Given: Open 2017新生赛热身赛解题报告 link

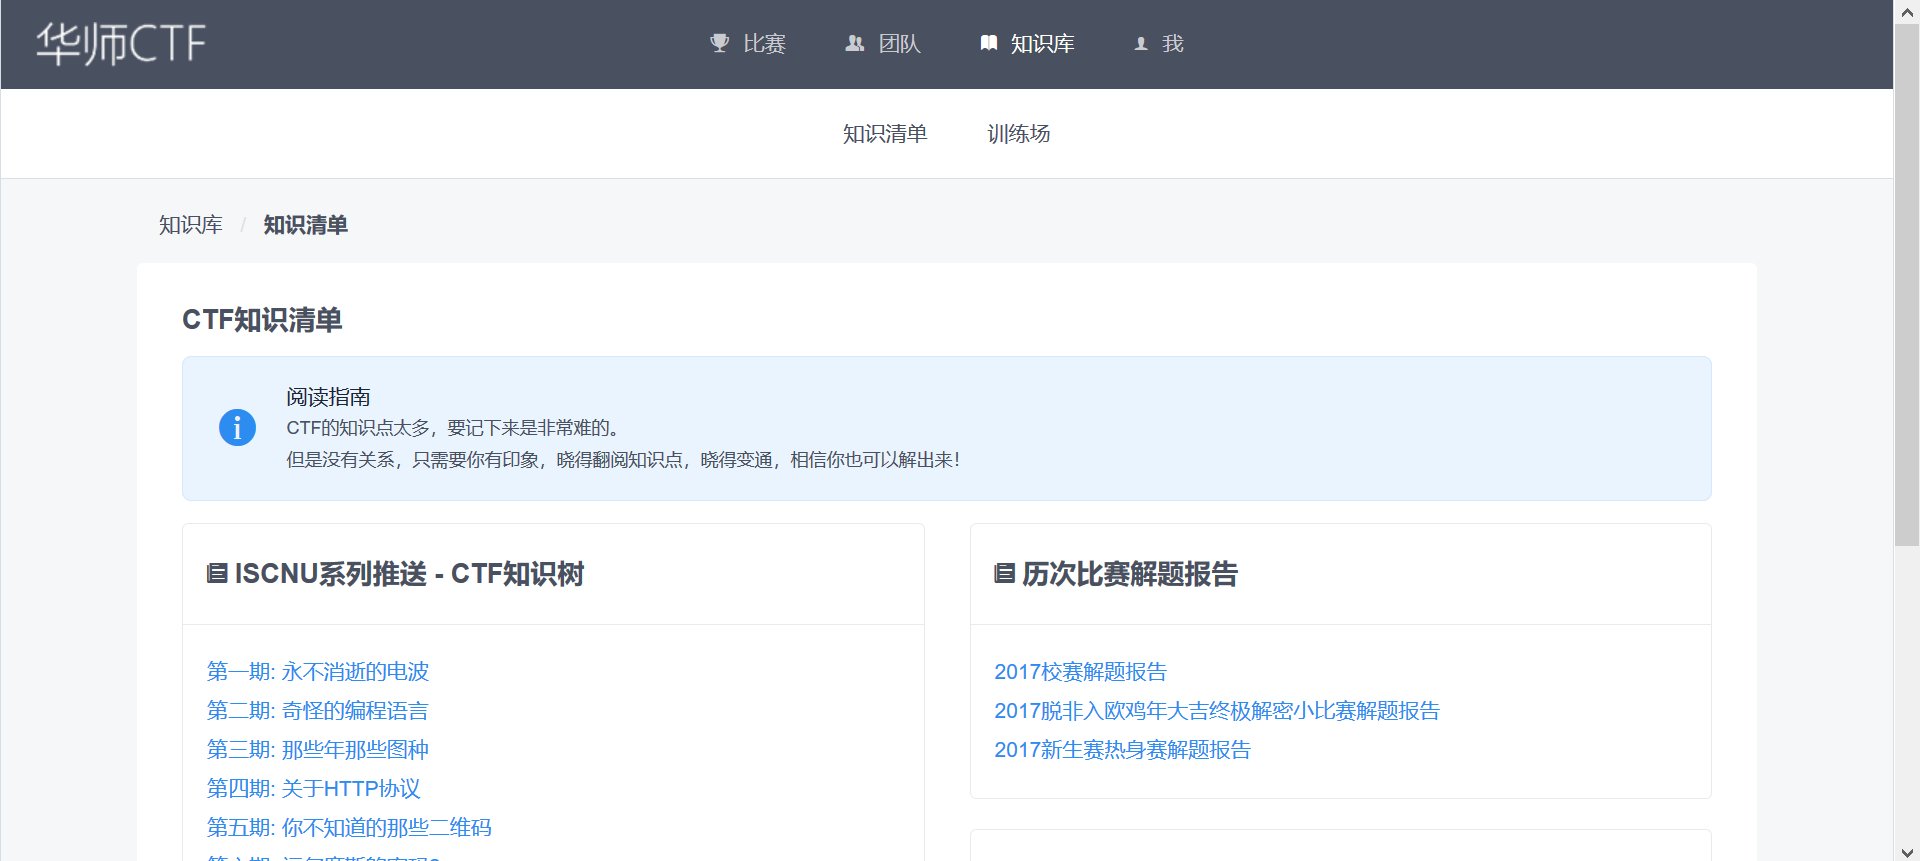Looking at the screenshot, I should 1122,750.
